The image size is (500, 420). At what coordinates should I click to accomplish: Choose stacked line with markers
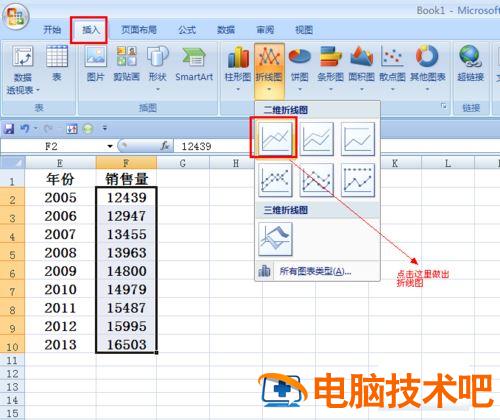click(316, 180)
